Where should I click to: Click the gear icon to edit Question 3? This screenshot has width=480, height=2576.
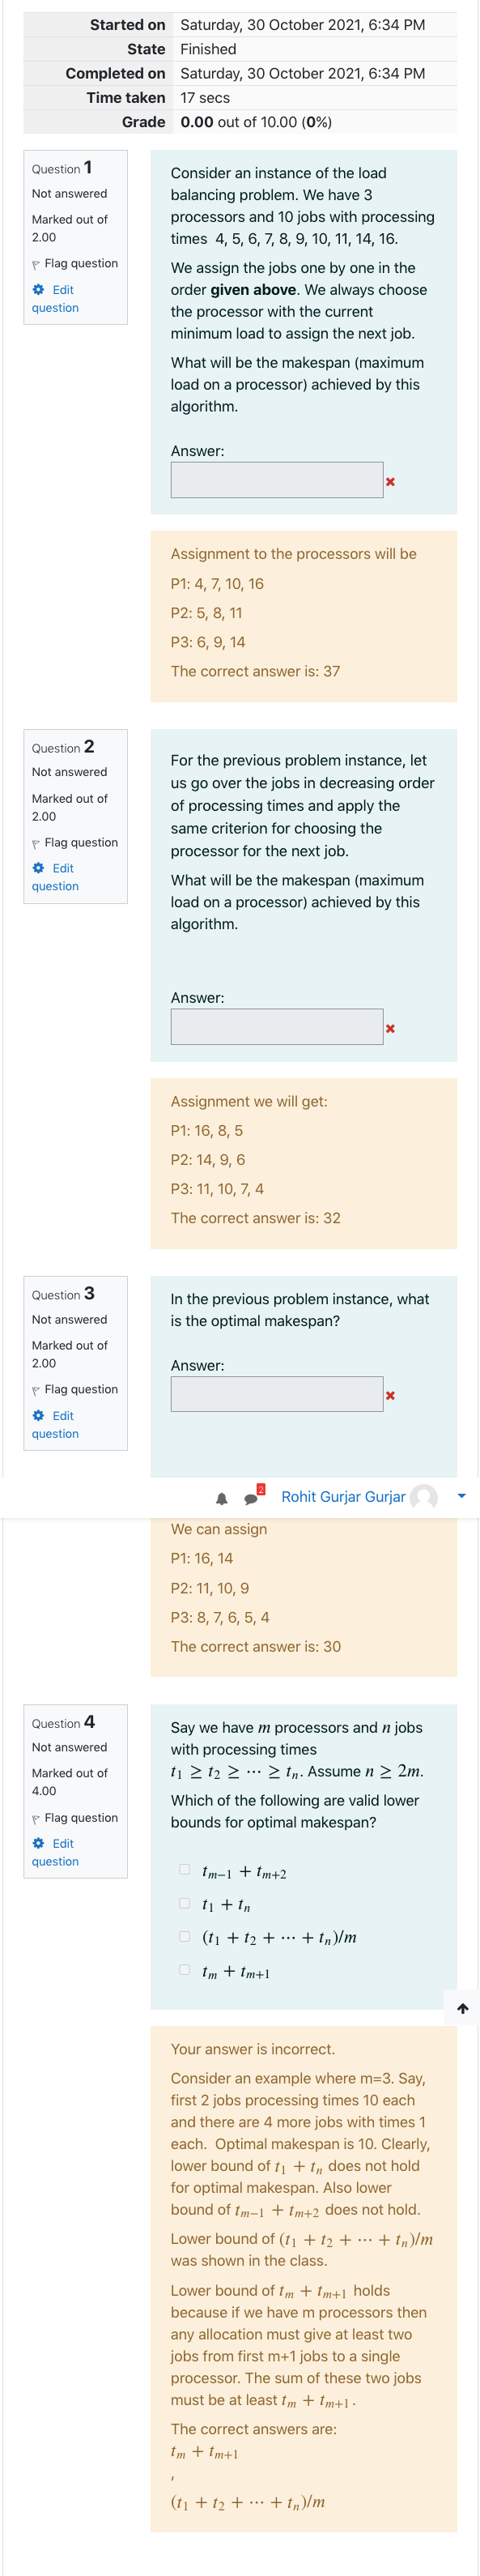pos(38,1415)
